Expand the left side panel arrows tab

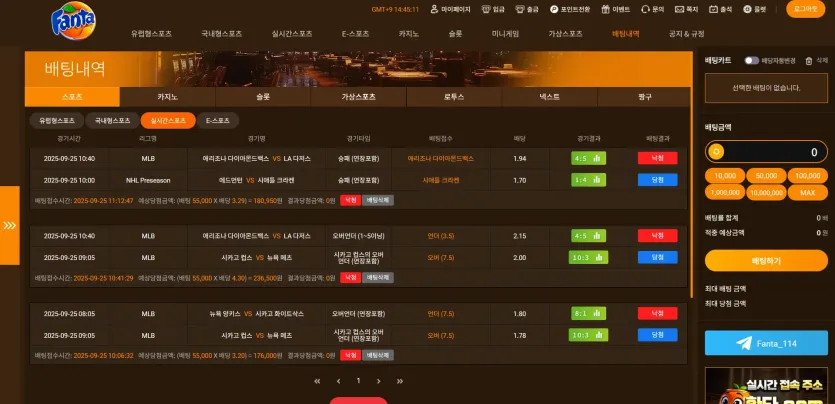click(10, 225)
